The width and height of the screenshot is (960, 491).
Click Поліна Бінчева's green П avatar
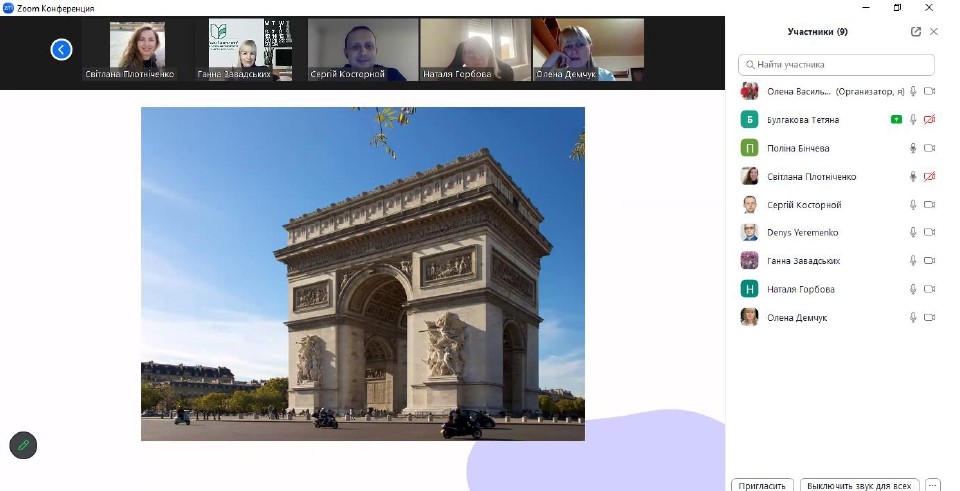(x=749, y=148)
